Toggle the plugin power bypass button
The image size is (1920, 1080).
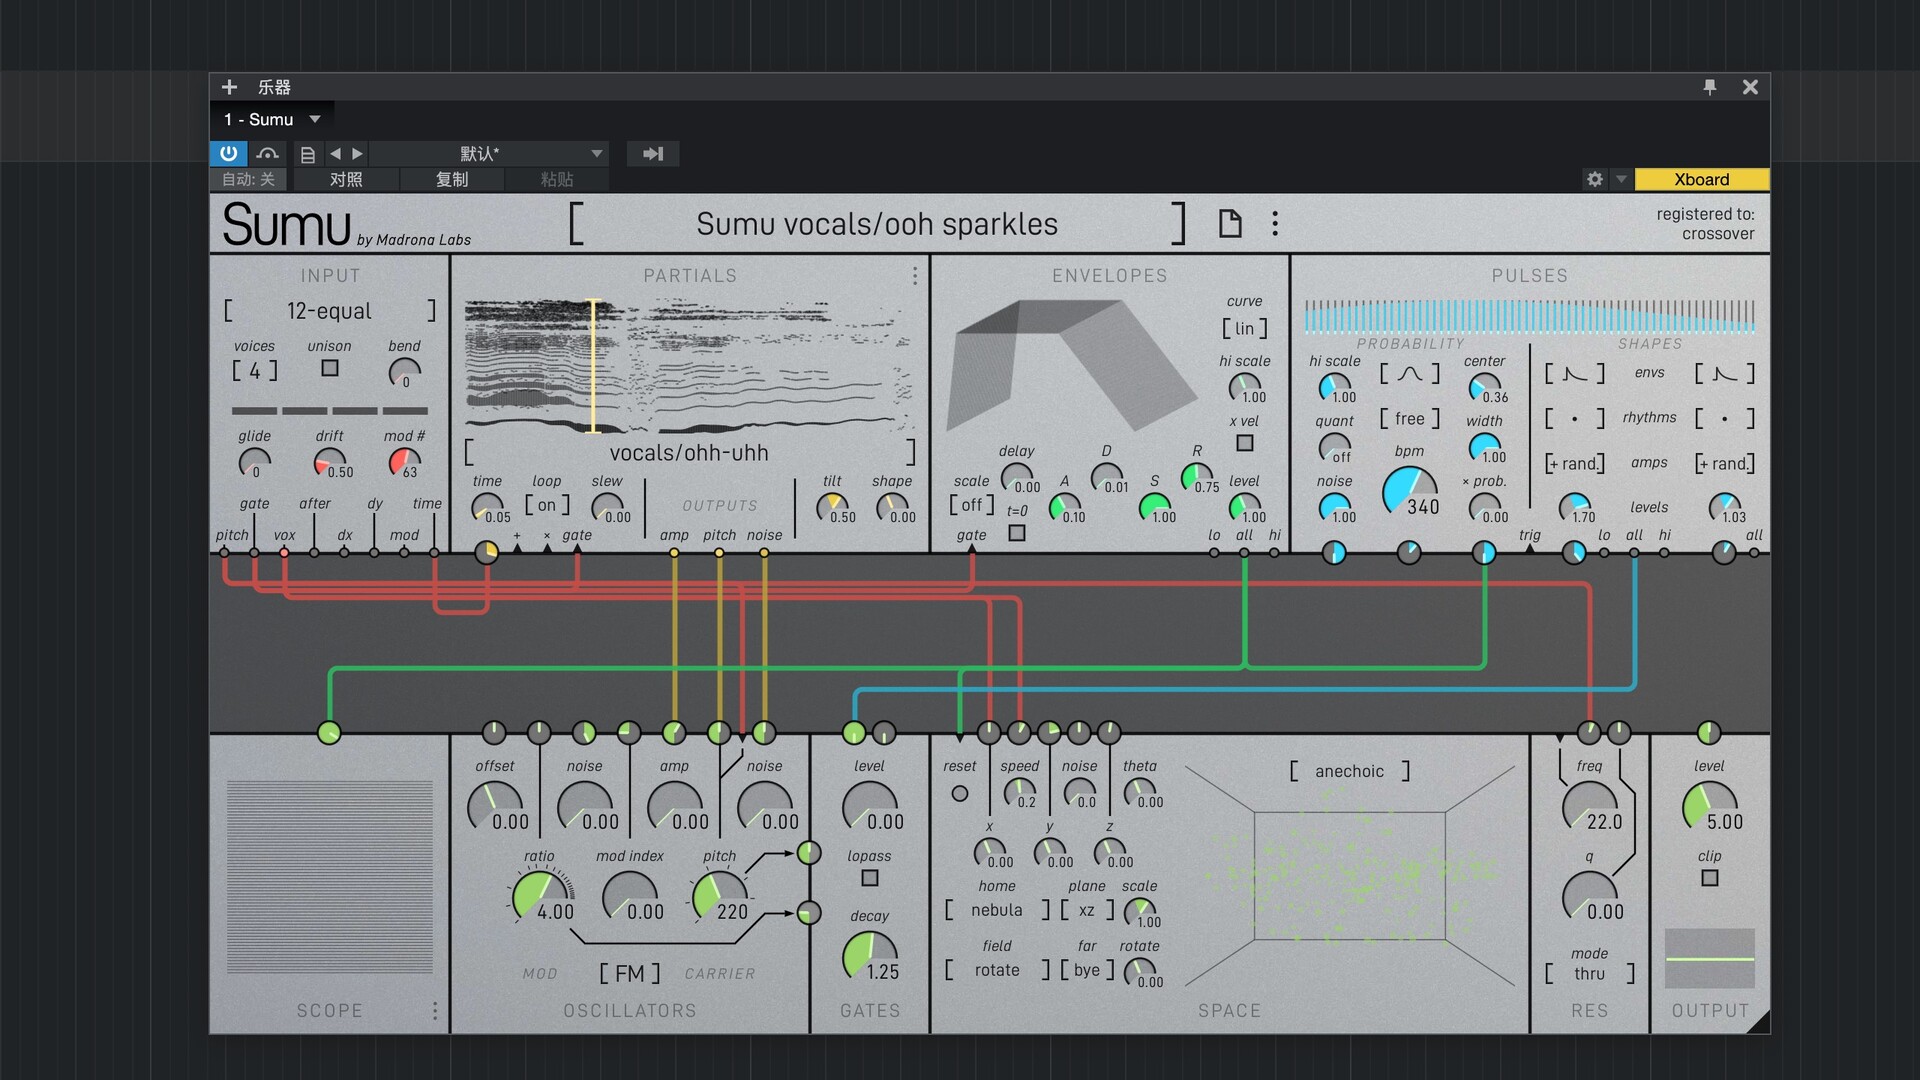228,153
